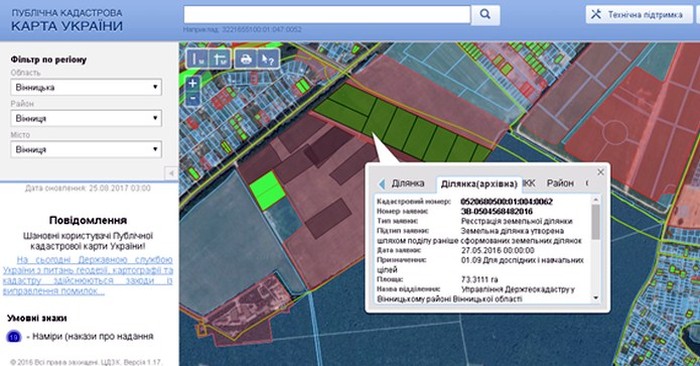Zoom in the map with plus button
This screenshot has height=366, width=700.
pos(192,83)
